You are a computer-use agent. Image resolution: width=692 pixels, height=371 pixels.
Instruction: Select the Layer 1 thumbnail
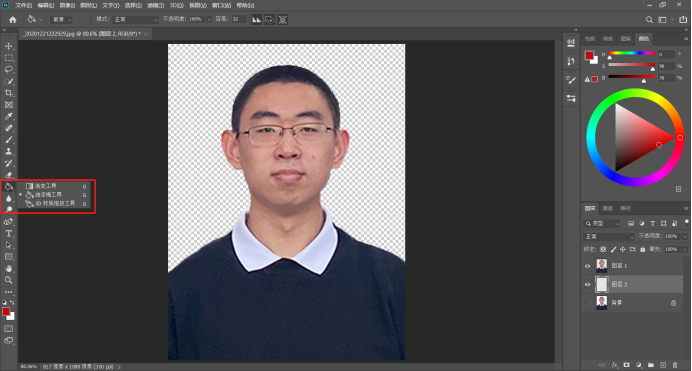click(602, 266)
